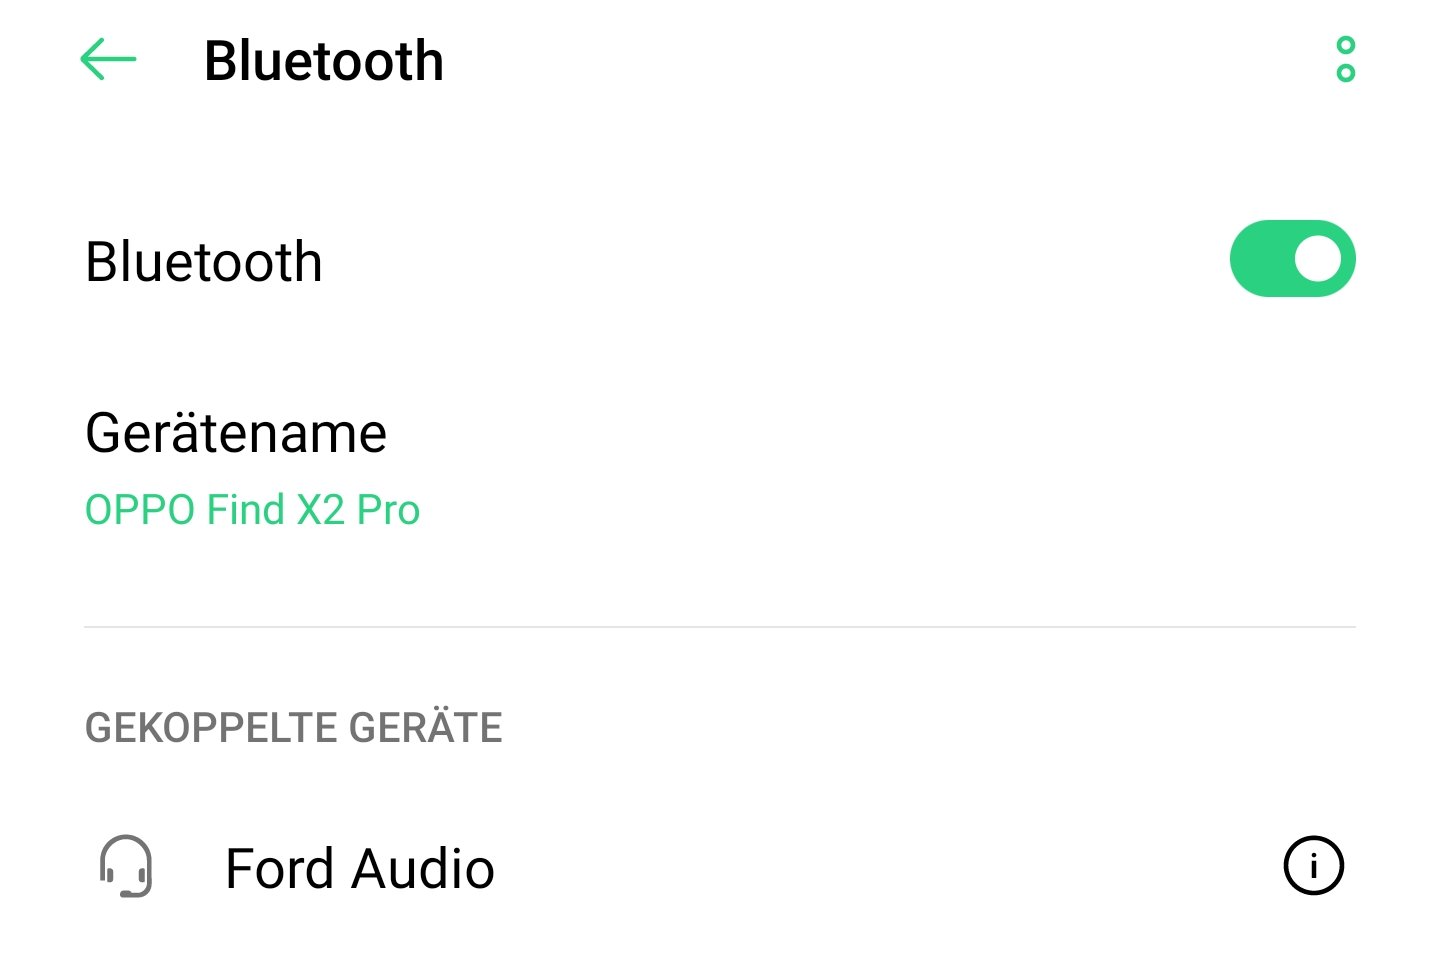Tap the headset icon beside Ford Audio
The width and height of the screenshot is (1440, 973).
(126, 866)
